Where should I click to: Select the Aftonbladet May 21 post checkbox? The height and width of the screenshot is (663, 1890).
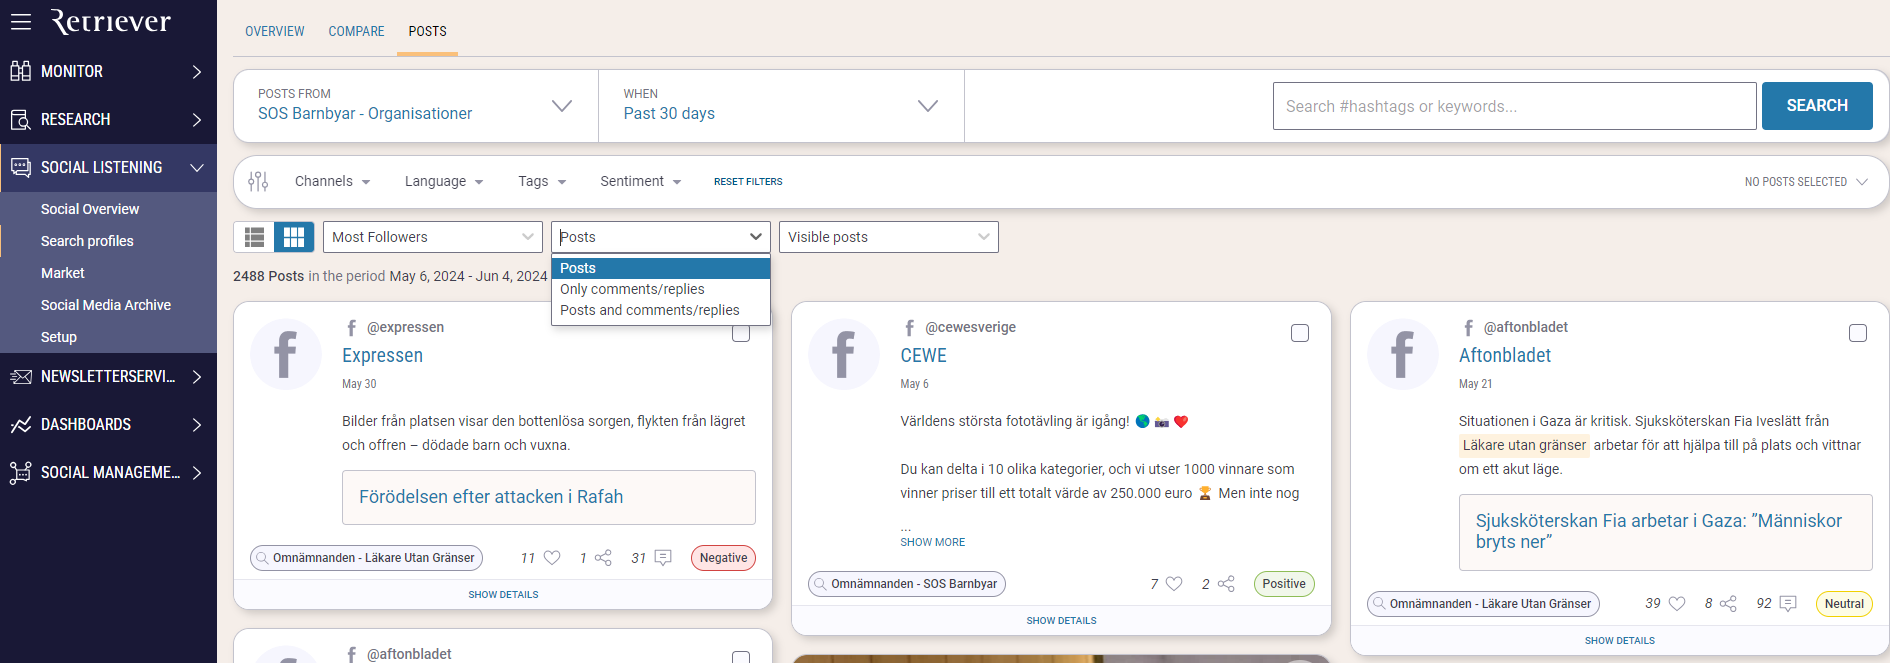(x=1858, y=333)
